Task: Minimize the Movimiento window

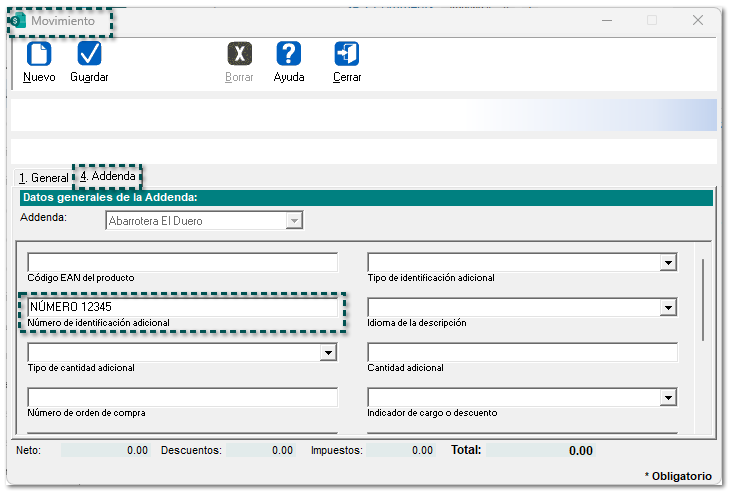Action: tap(606, 20)
